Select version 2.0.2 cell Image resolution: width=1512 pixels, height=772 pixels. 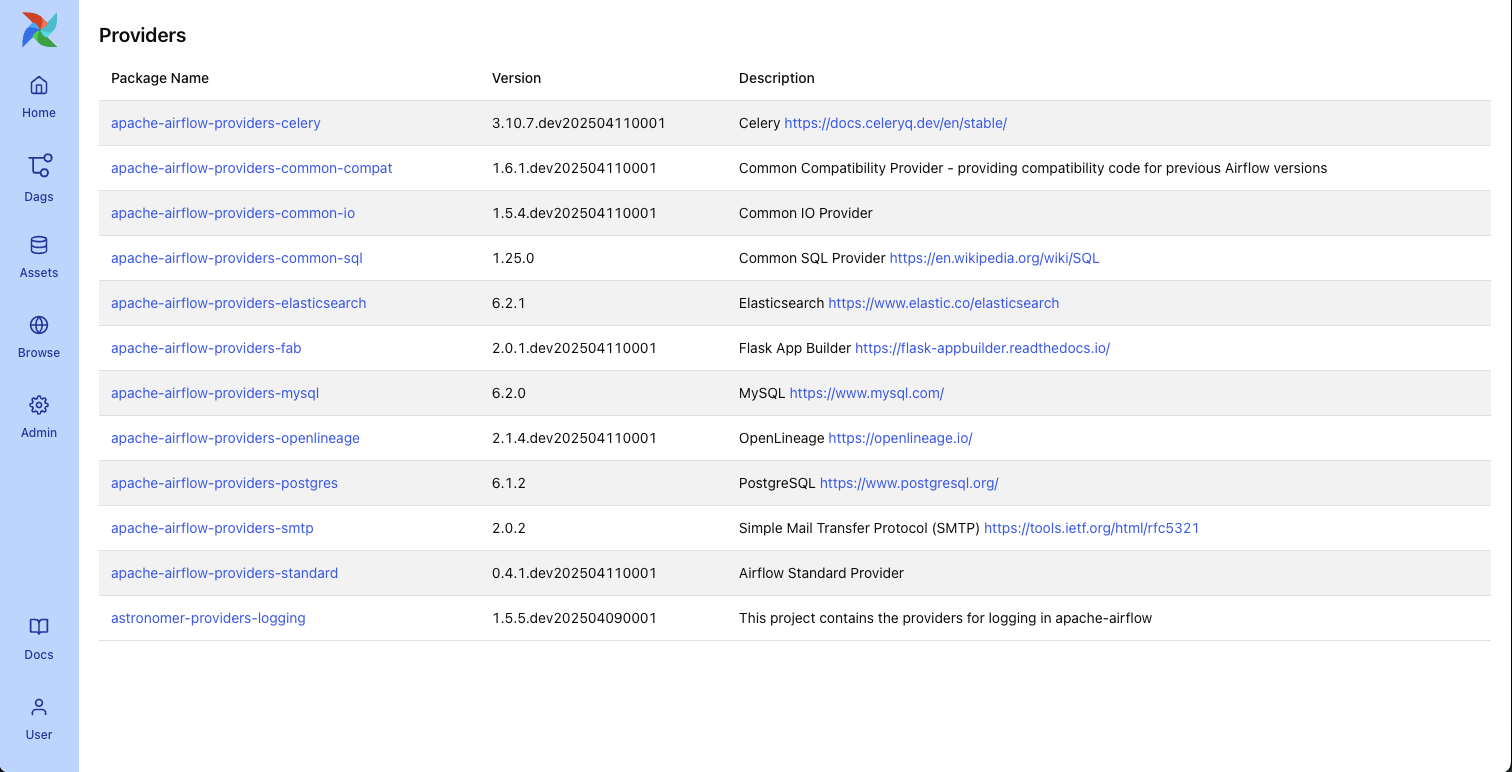point(509,528)
